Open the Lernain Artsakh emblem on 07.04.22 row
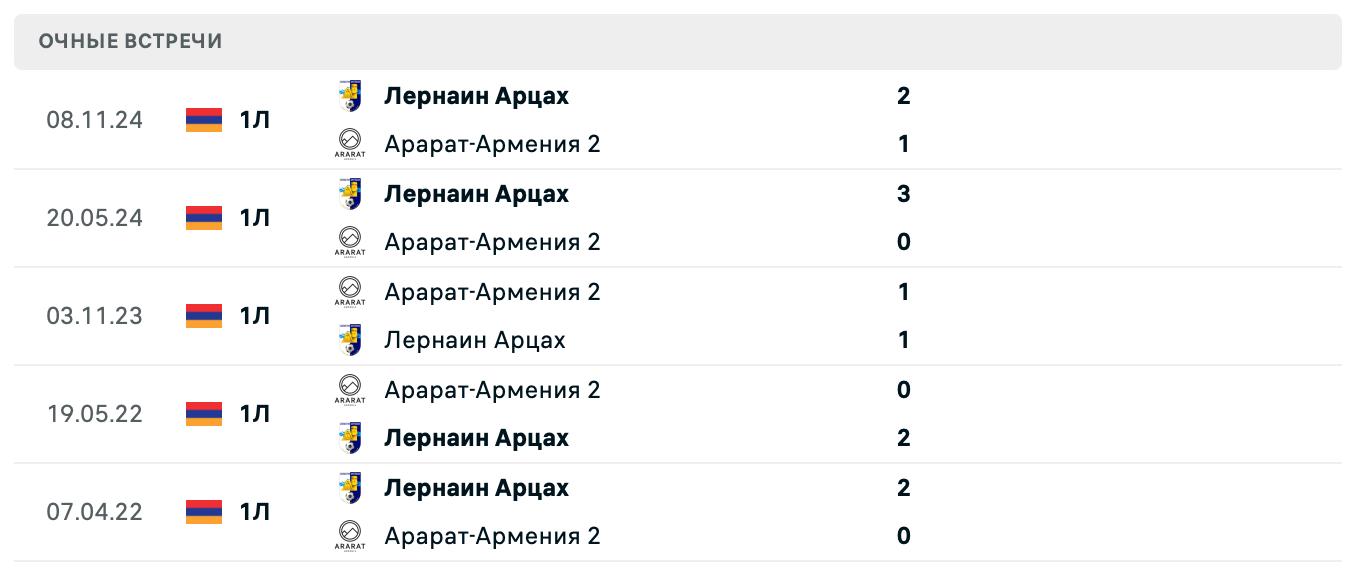 [x=352, y=487]
